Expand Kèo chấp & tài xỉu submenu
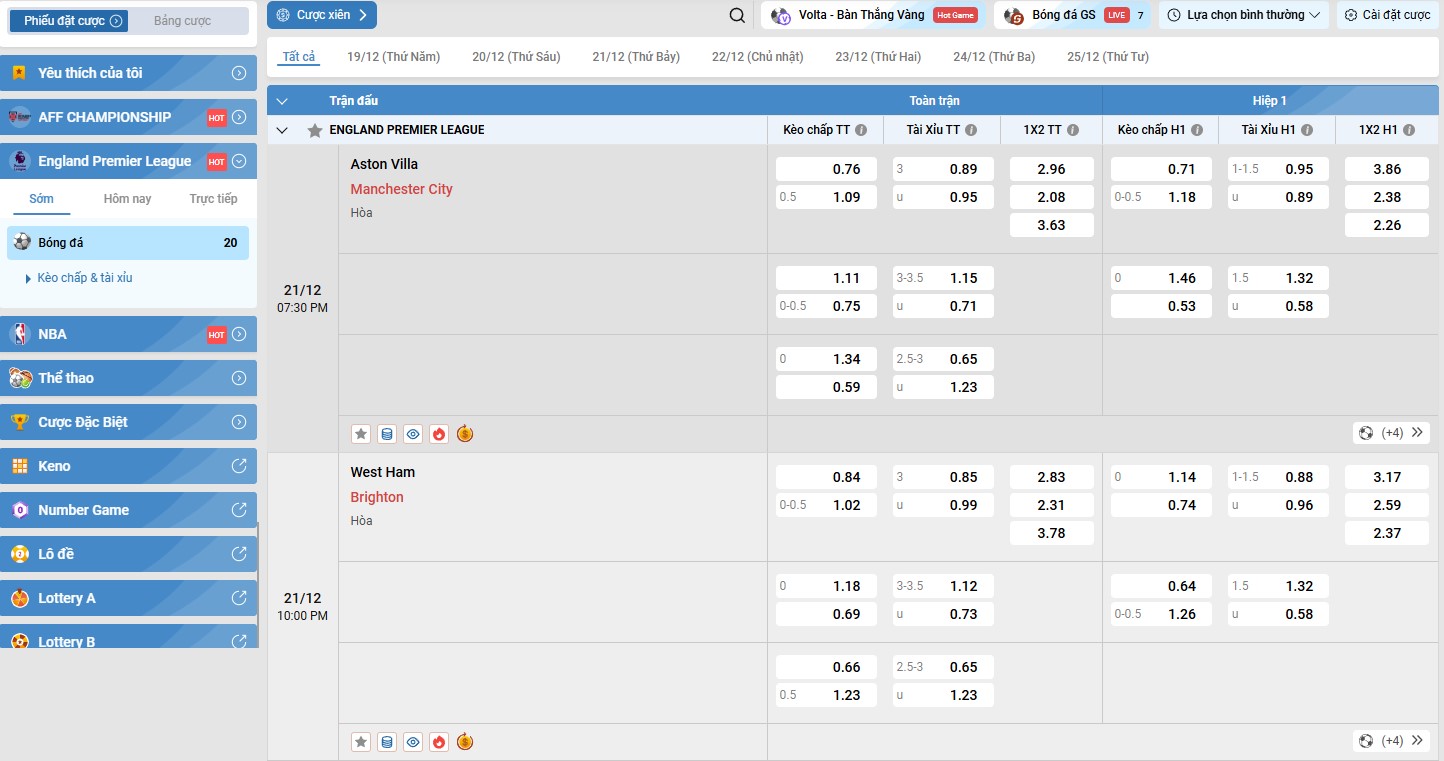The height and width of the screenshot is (761, 1444). tap(79, 278)
